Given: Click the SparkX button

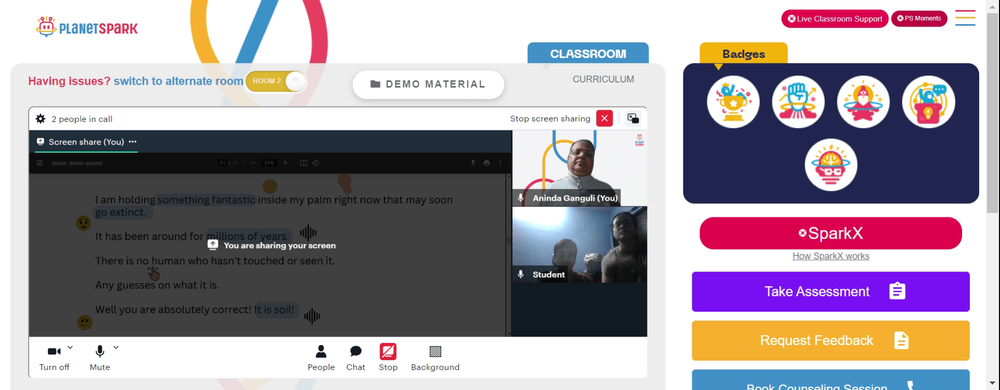Looking at the screenshot, I should tap(830, 233).
